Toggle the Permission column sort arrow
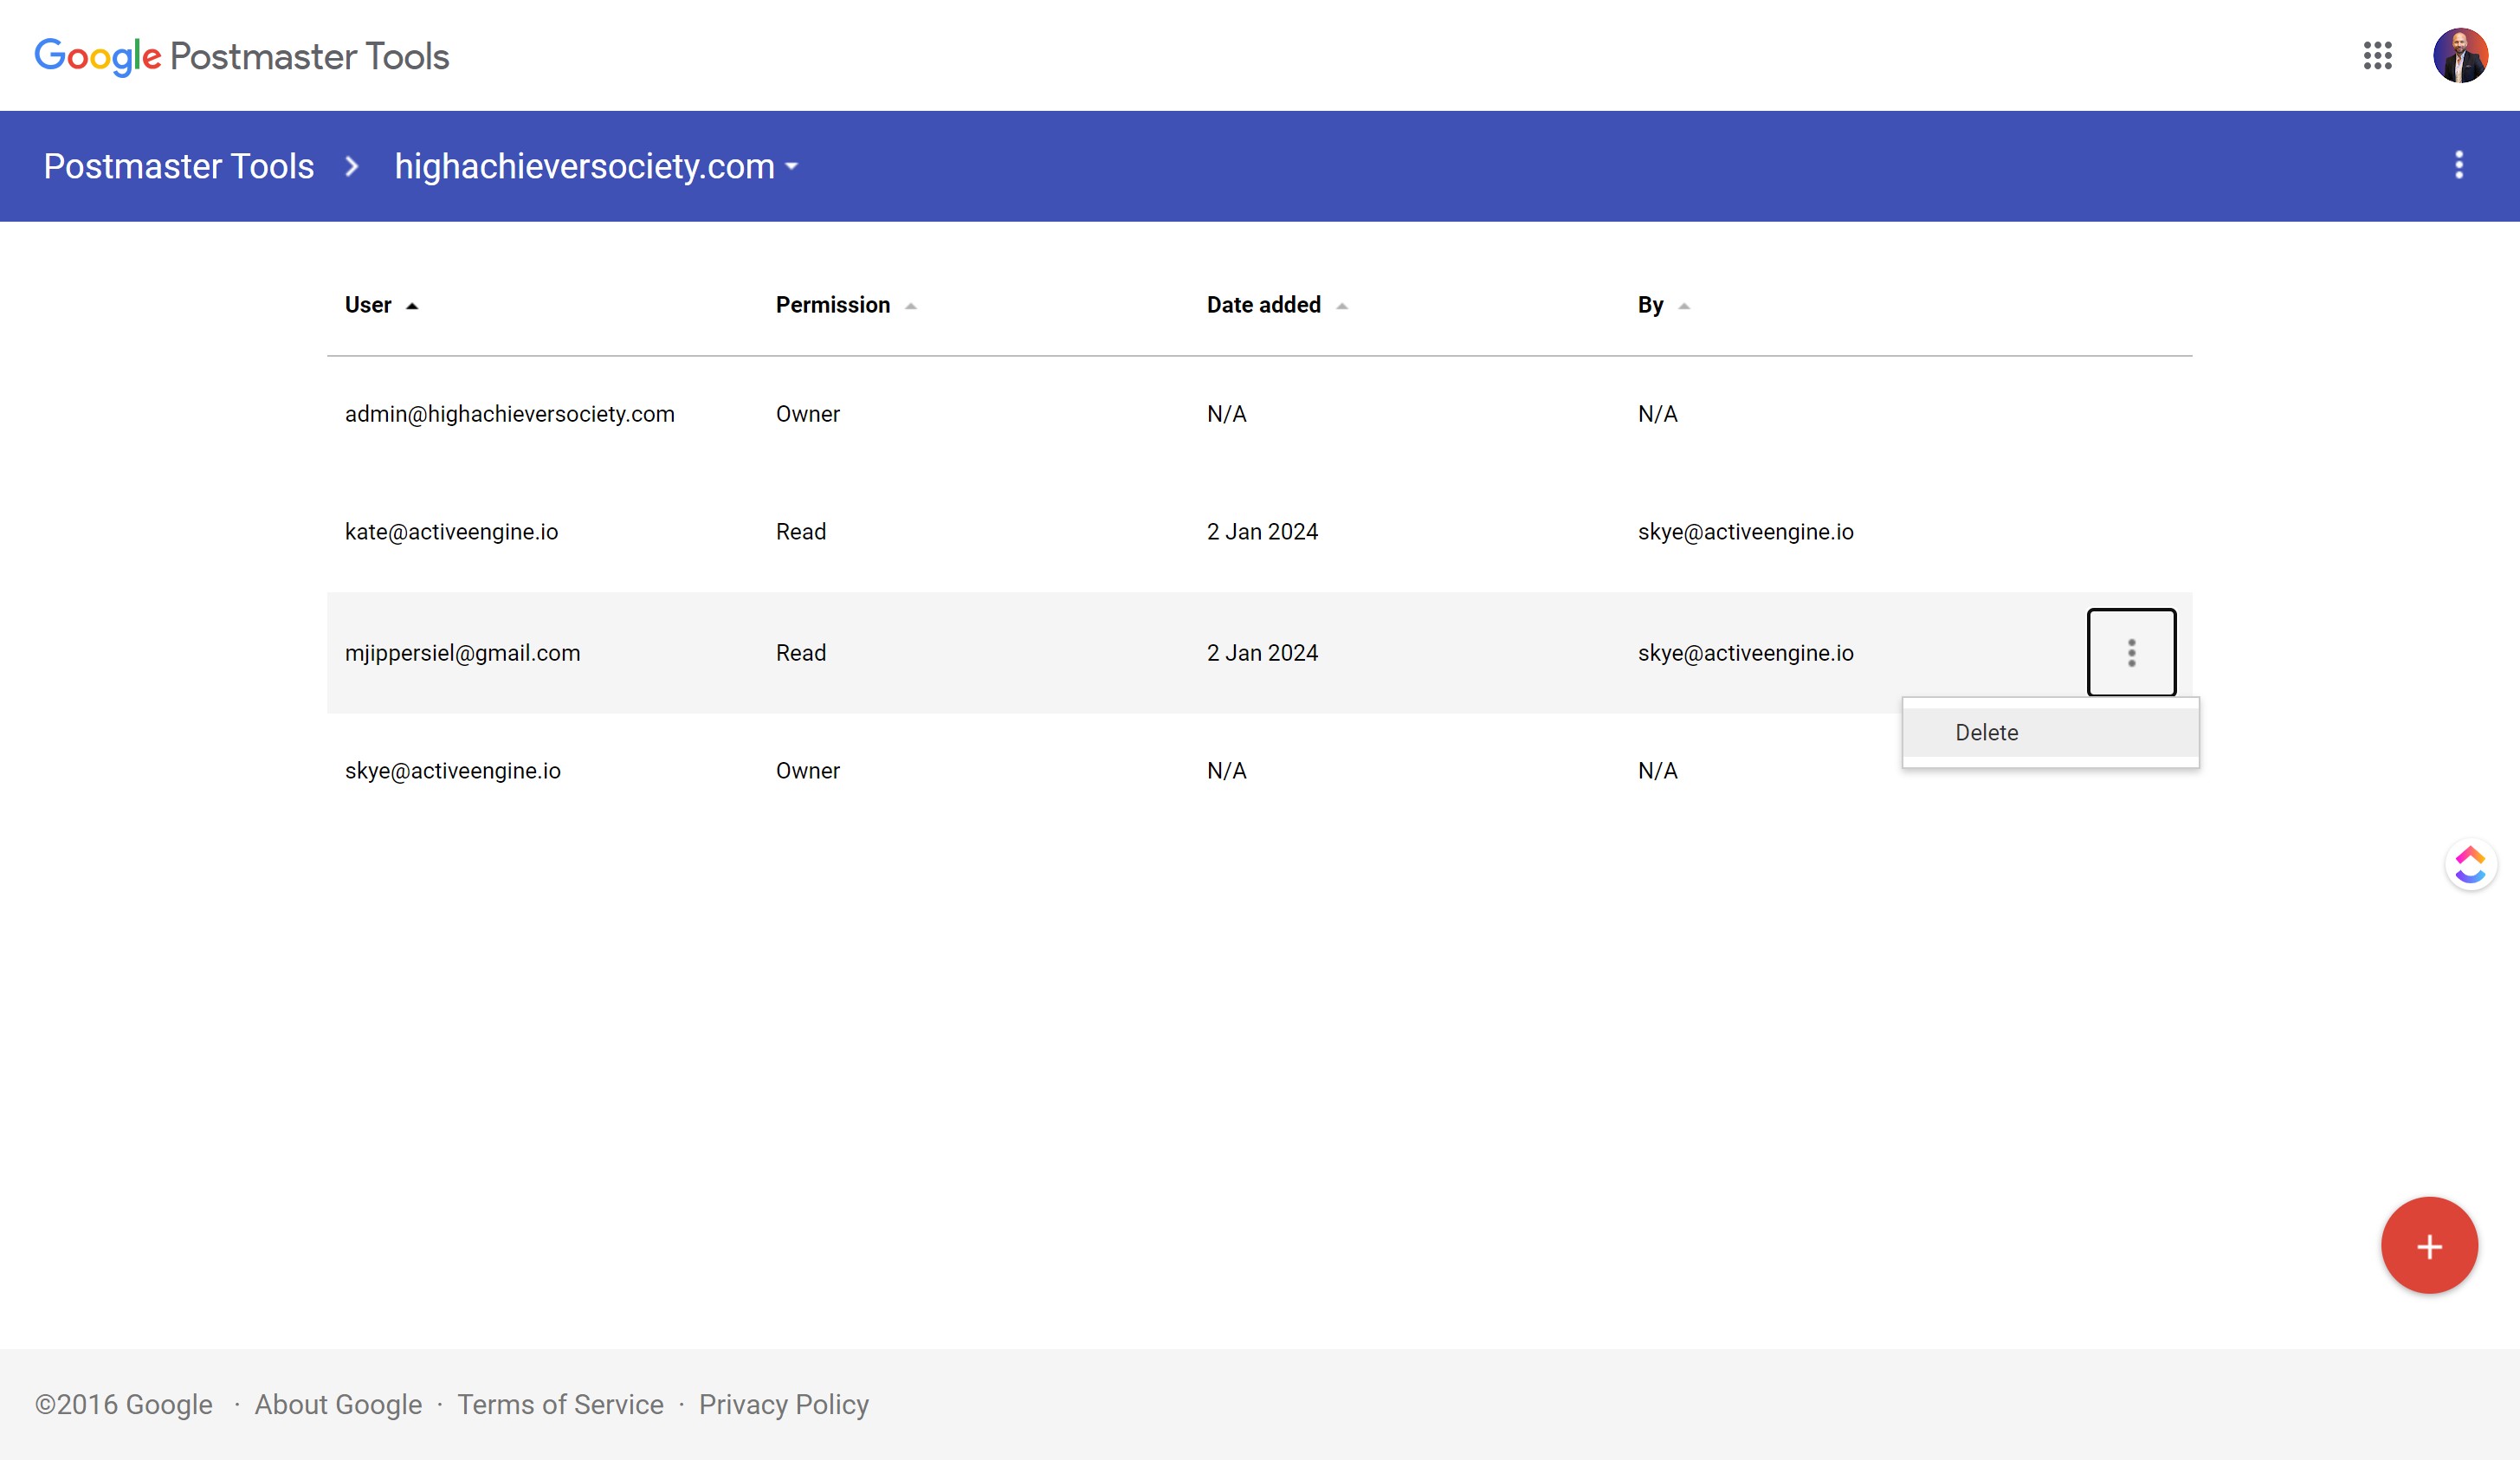Viewport: 2520px width, 1460px height. [911, 306]
